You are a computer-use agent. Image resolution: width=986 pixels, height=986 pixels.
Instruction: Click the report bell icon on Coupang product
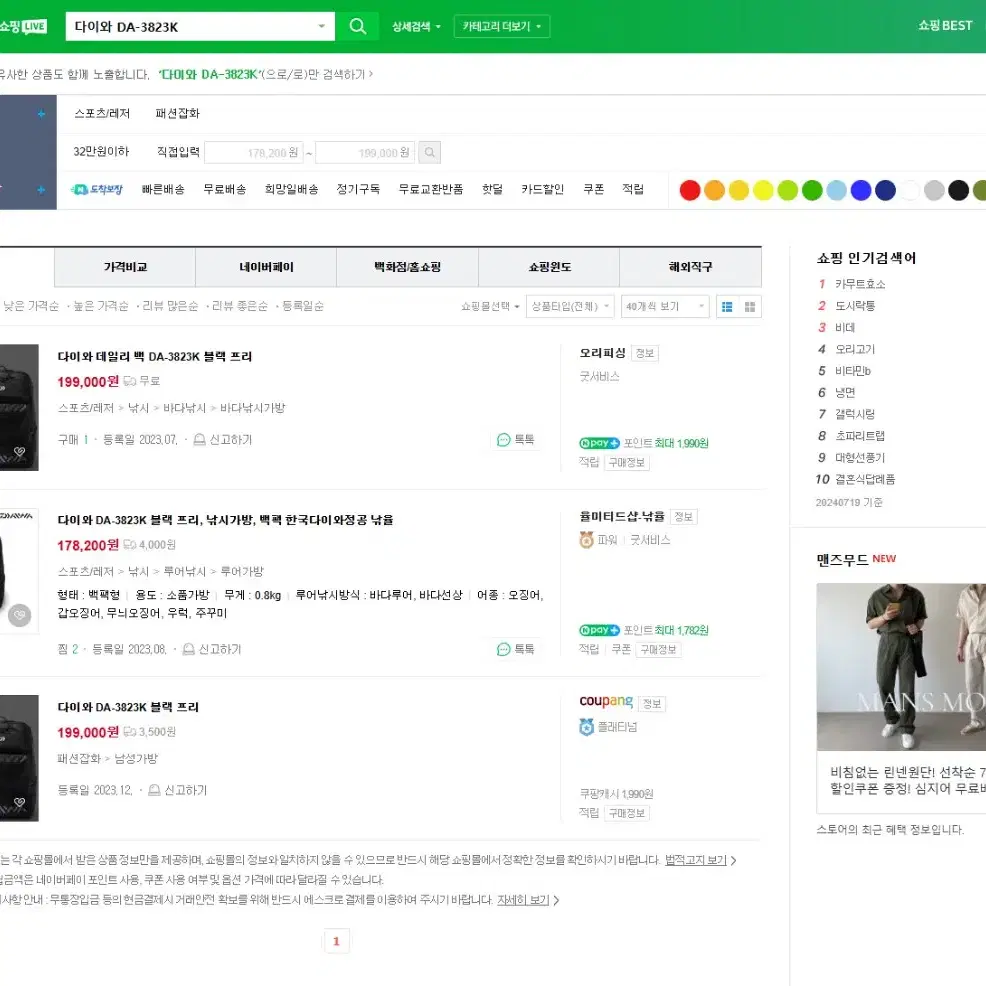click(x=154, y=790)
